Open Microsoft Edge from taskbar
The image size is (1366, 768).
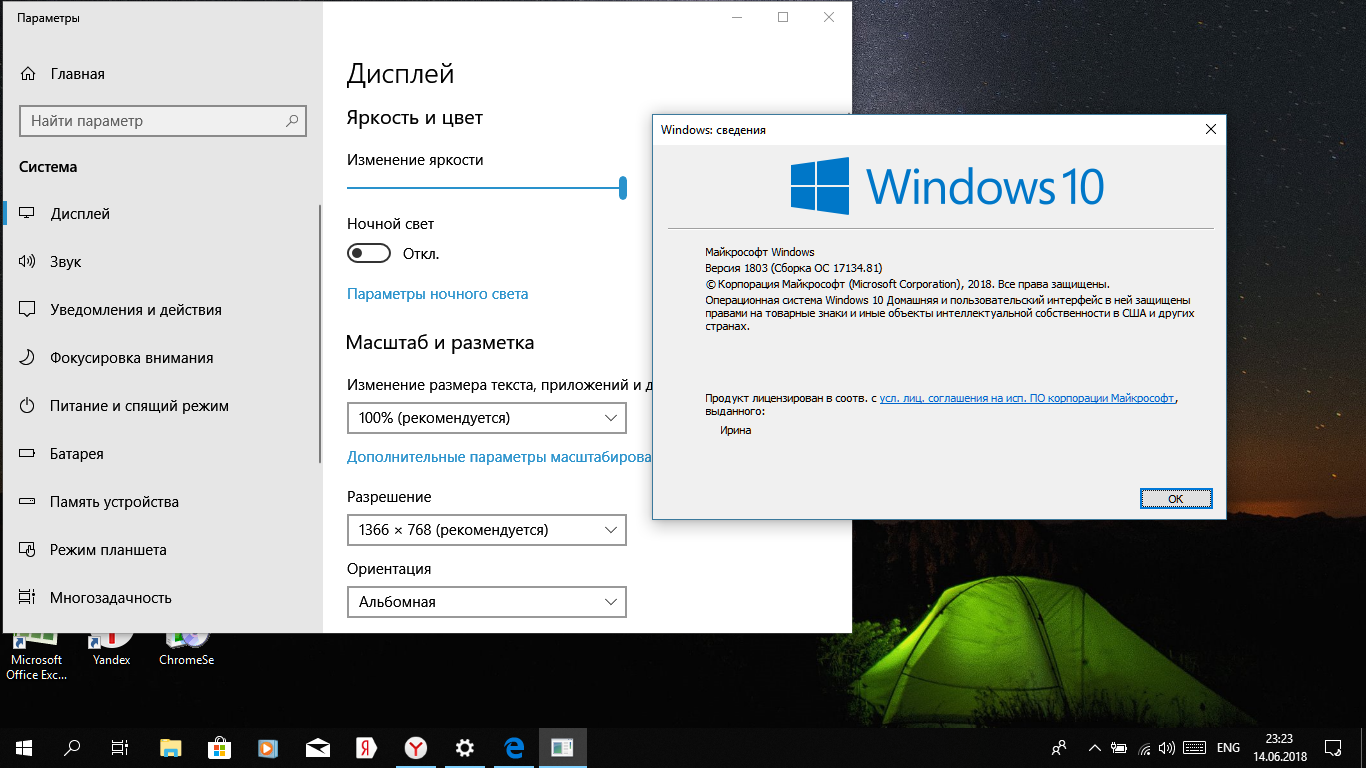pos(514,747)
